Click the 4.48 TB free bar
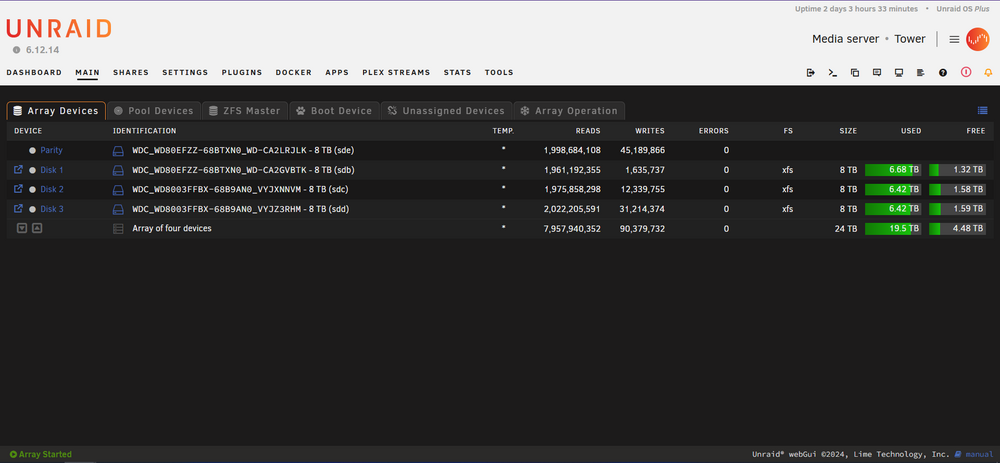1000x463 pixels. point(957,228)
